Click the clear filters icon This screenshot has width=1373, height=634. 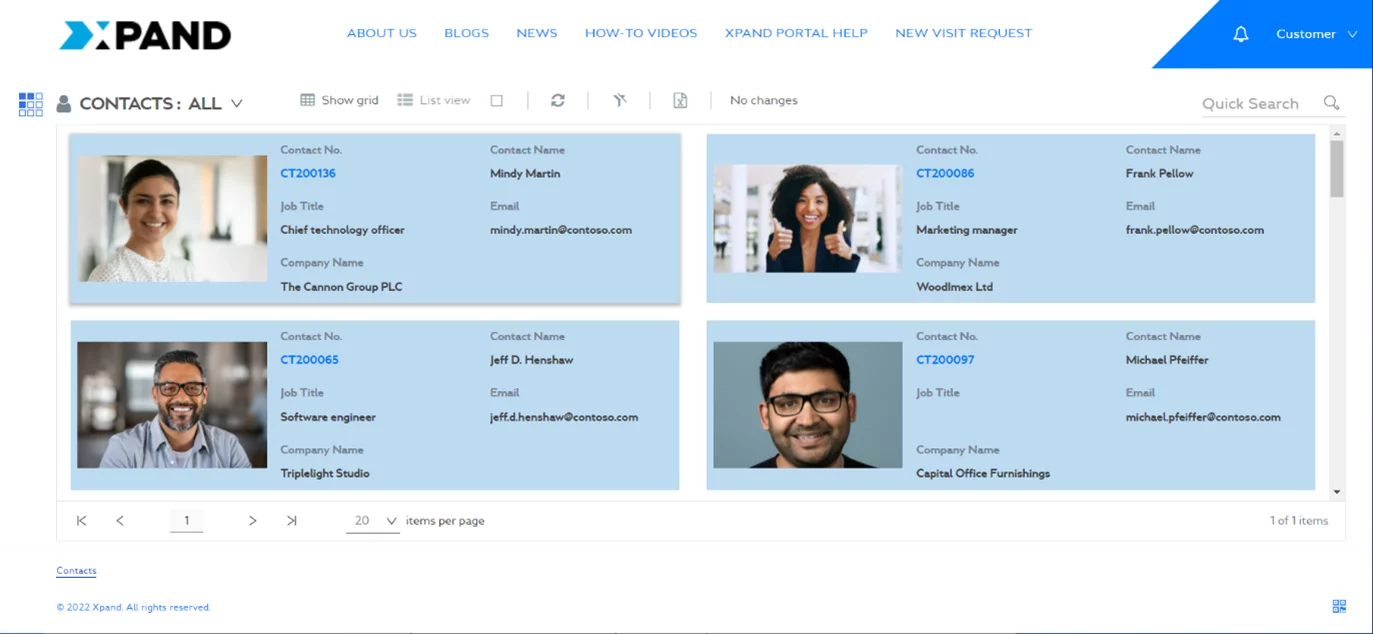point(620,100)
